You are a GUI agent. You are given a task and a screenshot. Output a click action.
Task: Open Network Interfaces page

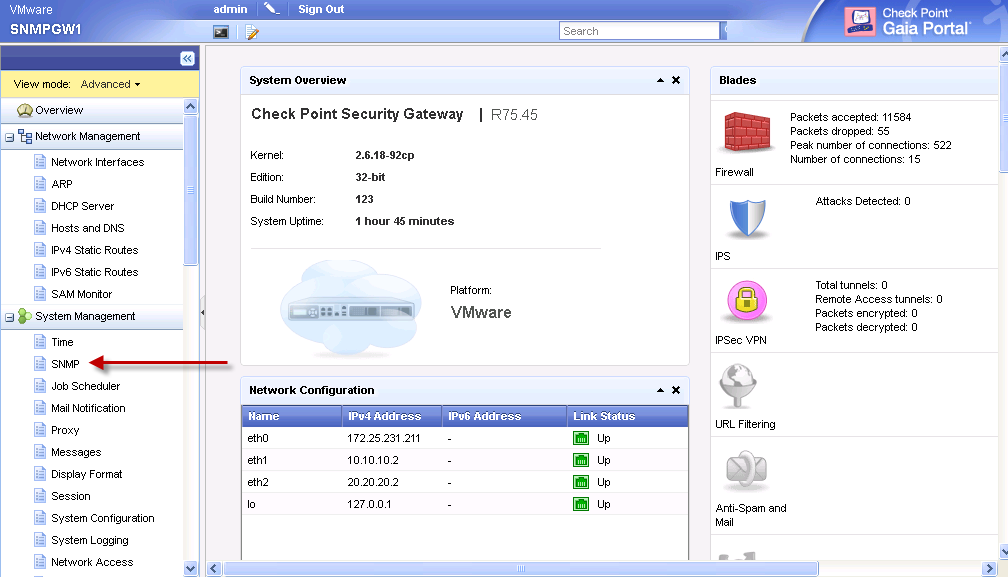click(x=98, y=163)
